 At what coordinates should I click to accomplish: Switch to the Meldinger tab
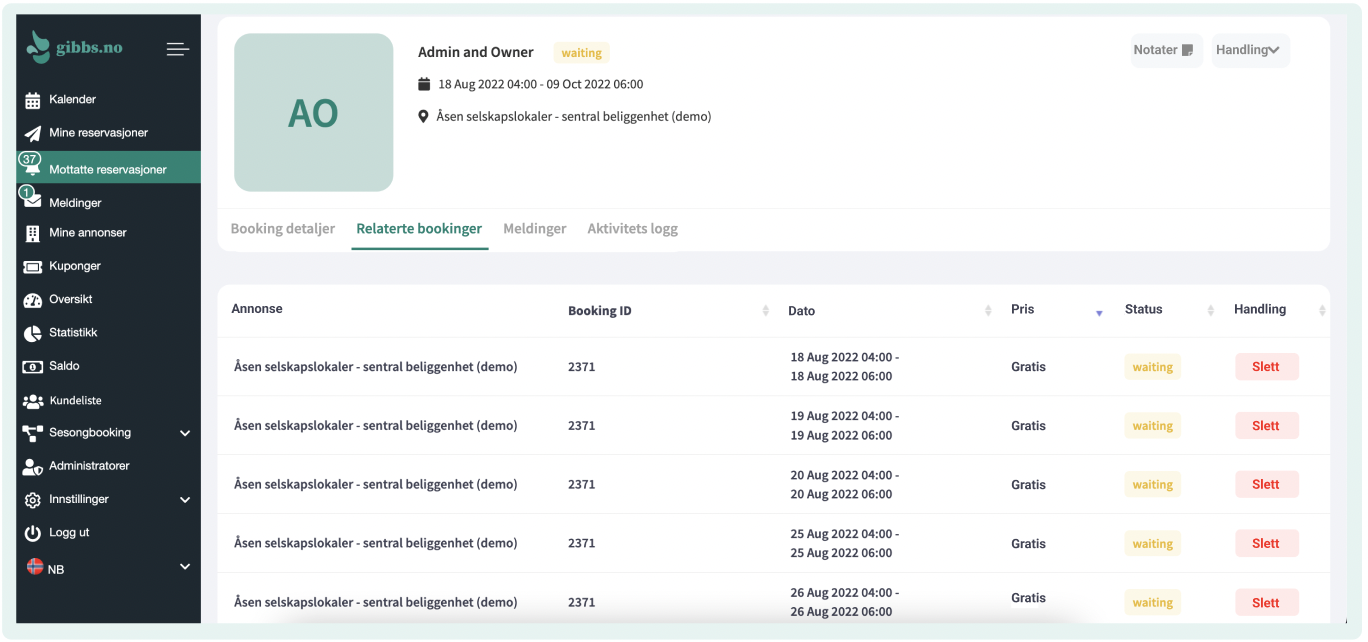[x=535, y=229]
